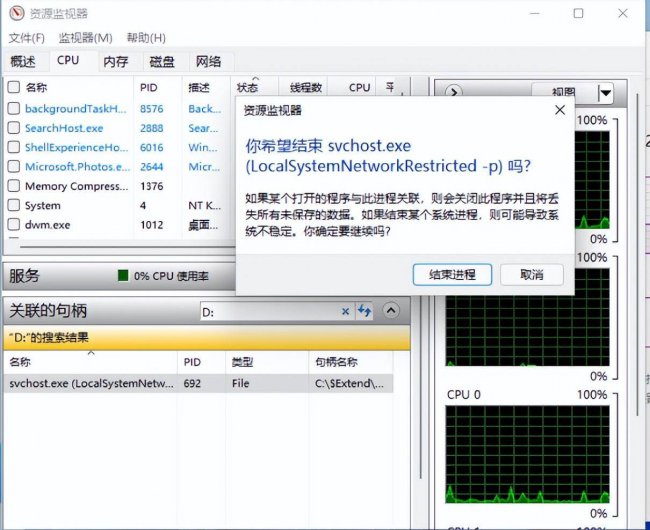Click the 取消 button in the dialog
The height and width of the screenshot is (530, 650).
click(532, 275)
